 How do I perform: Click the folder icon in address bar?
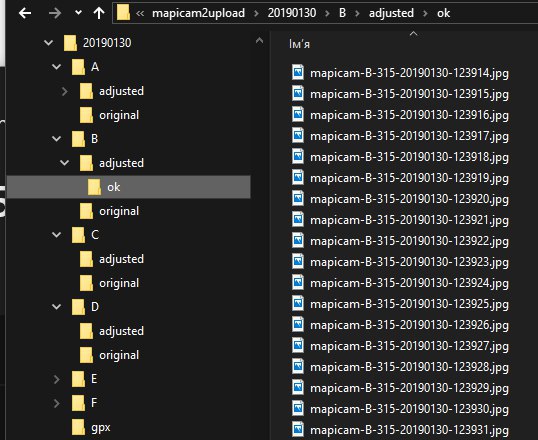[124, 13]
